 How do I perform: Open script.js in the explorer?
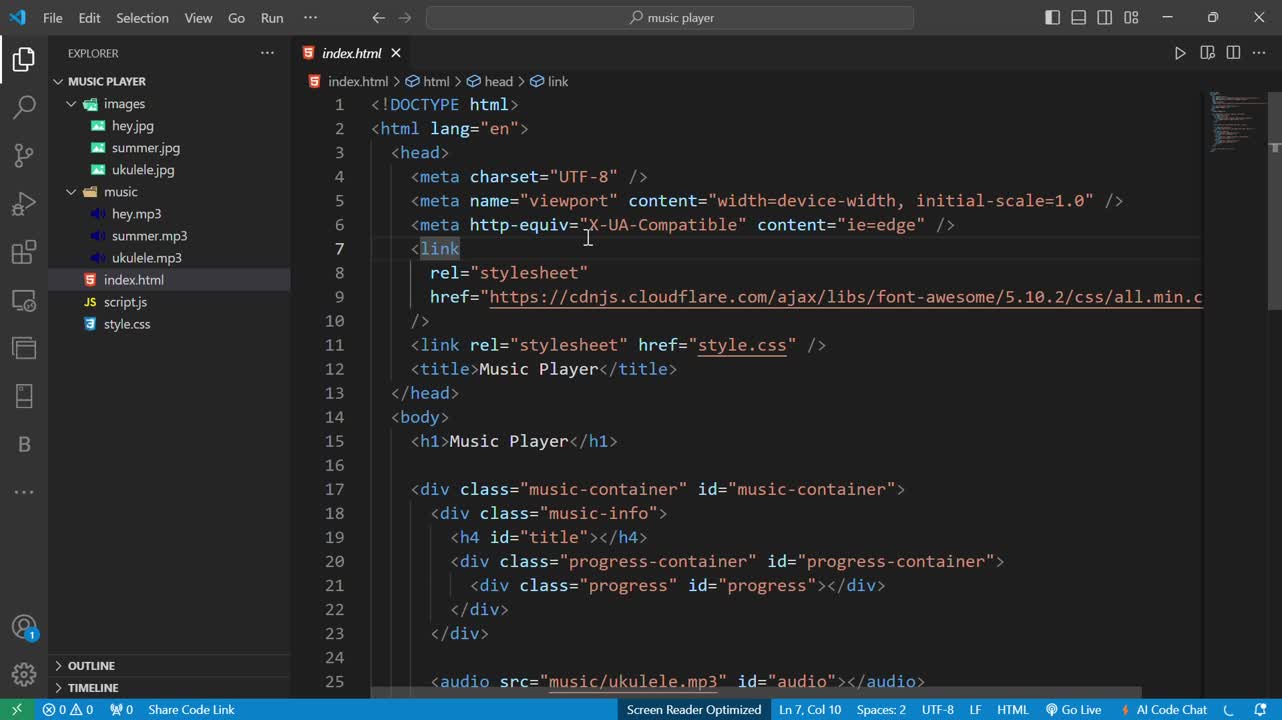tap(125, 302)
